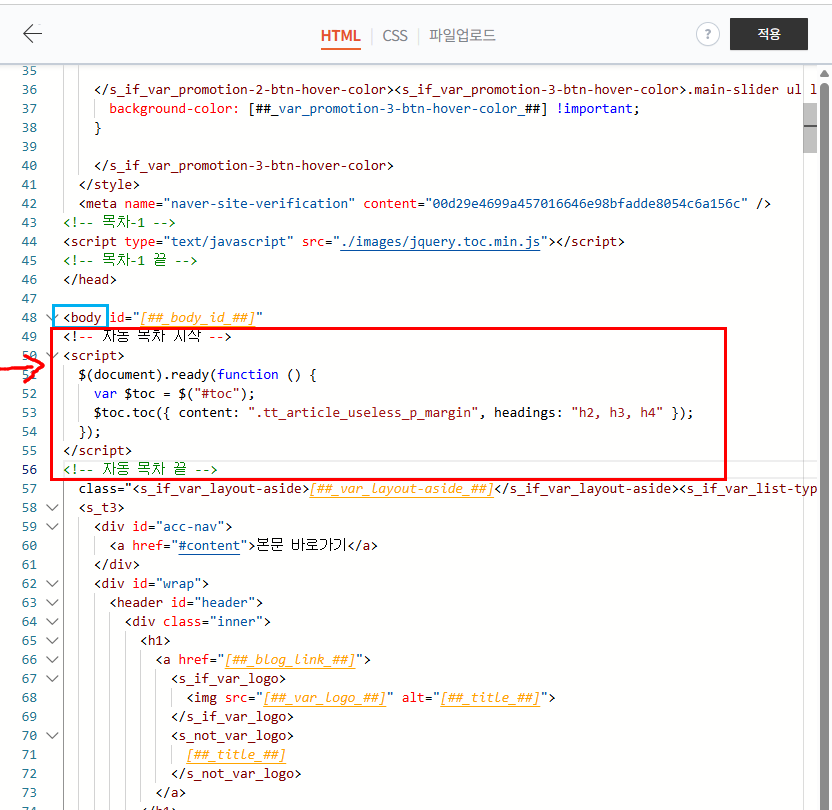Click the naver-site-verification attribute value

point(259,204)
